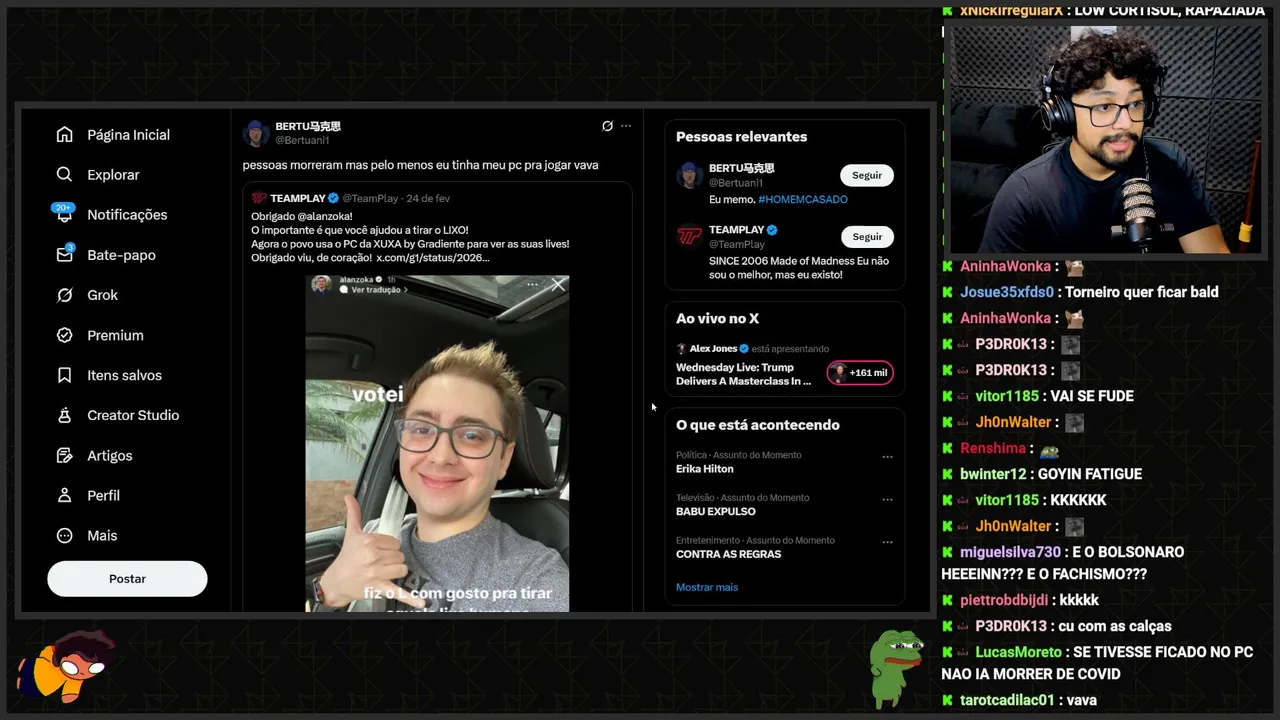1280x720 pixels.
Task: Click username piettrobdbijdi in chat
Action: coord(1004,600)
